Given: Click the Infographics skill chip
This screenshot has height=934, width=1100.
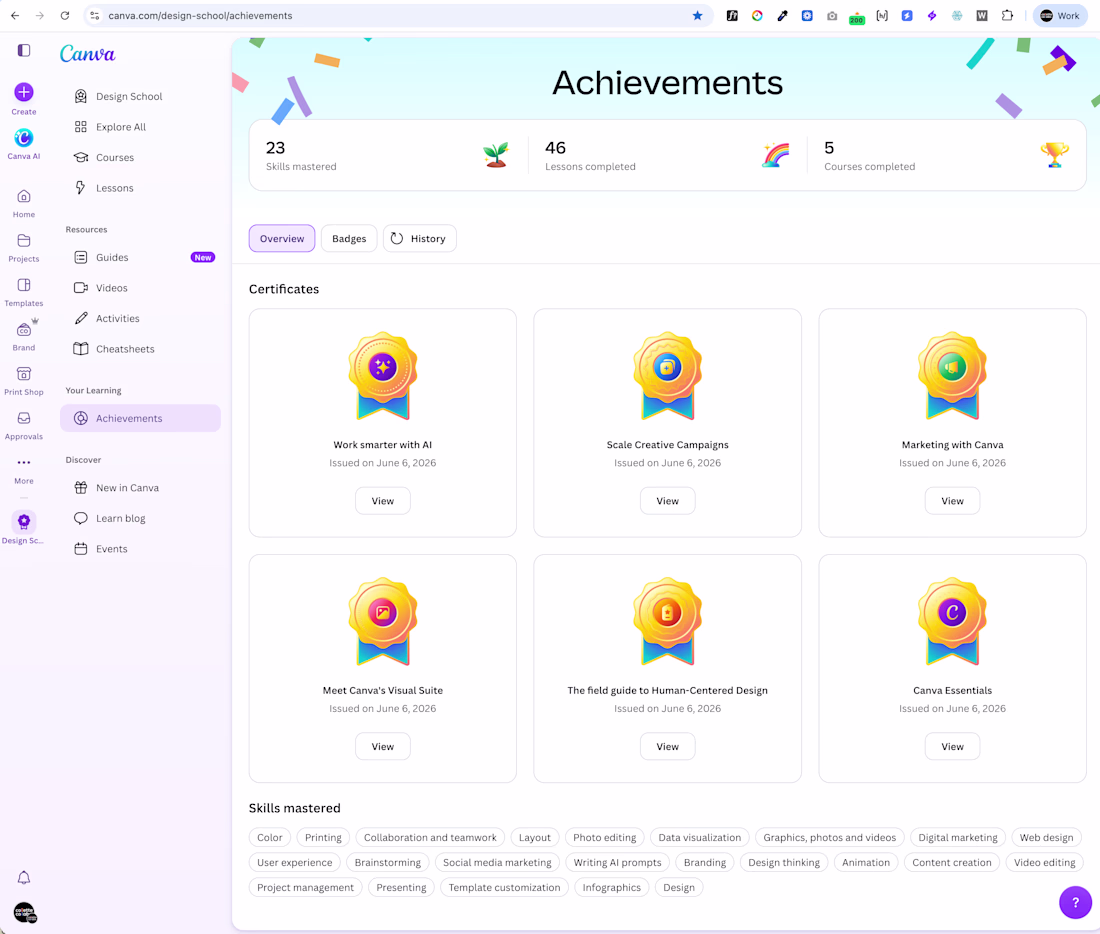Looking at the screenshot, I should click(612, 888).
